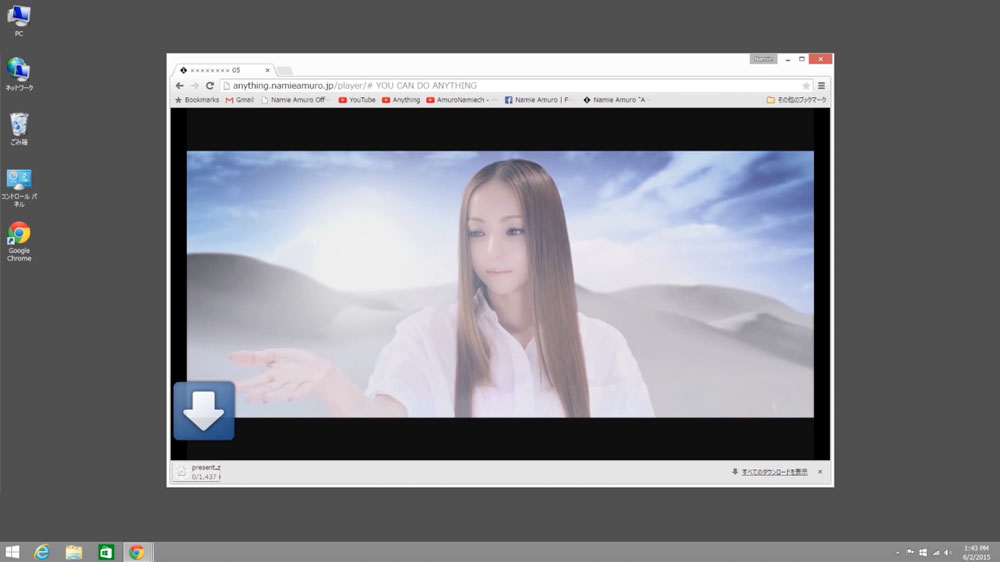
Task: Open the Chrome hamburger menu
Action: tap(822, 86)
